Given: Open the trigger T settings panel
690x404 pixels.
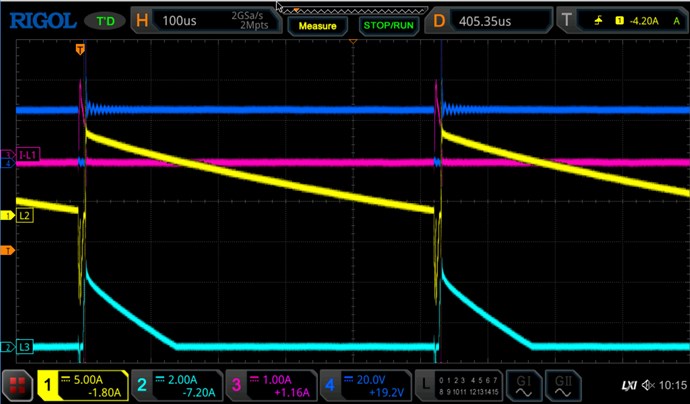Looking at the screenshot, I should 622,21.
